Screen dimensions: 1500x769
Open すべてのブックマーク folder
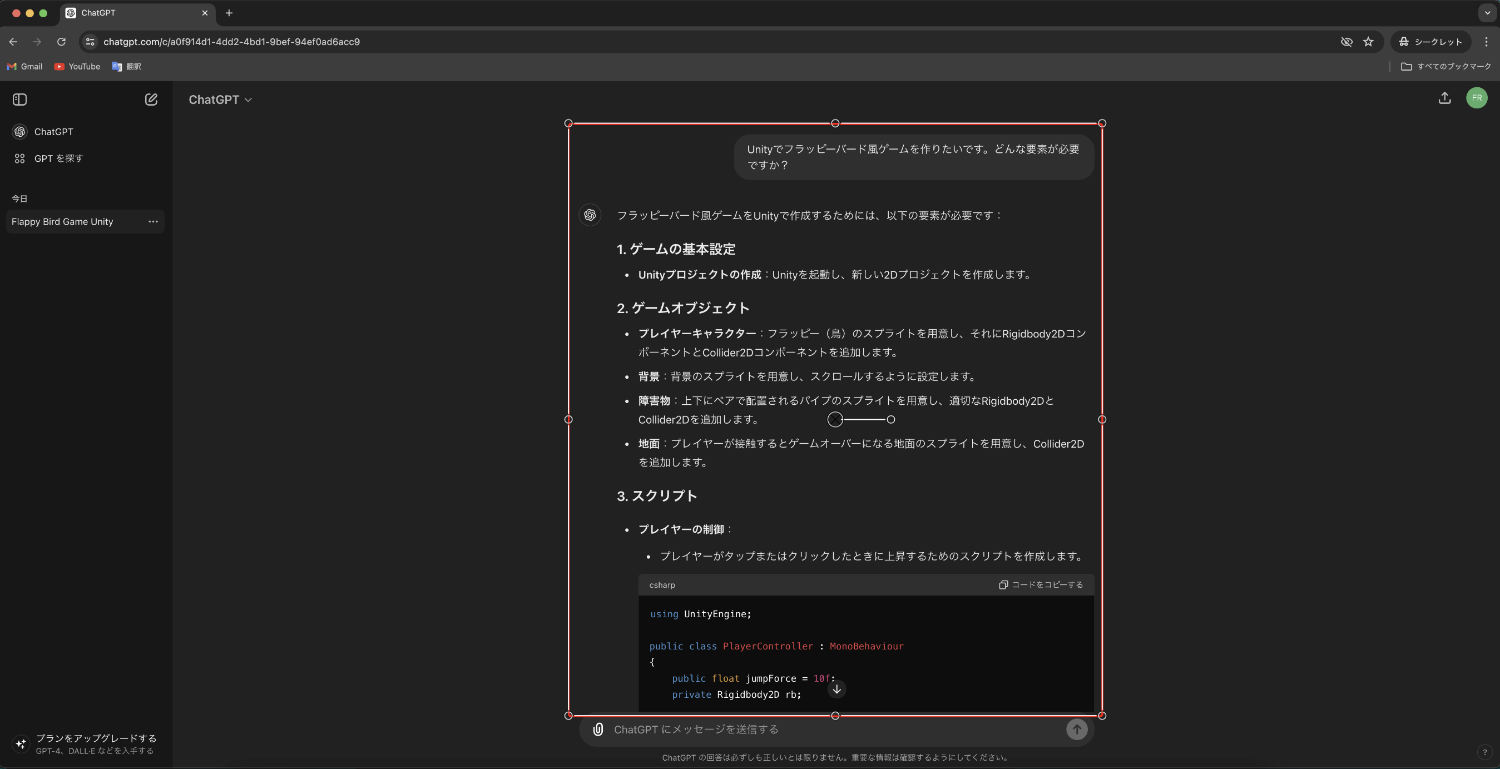[1446, 66]
